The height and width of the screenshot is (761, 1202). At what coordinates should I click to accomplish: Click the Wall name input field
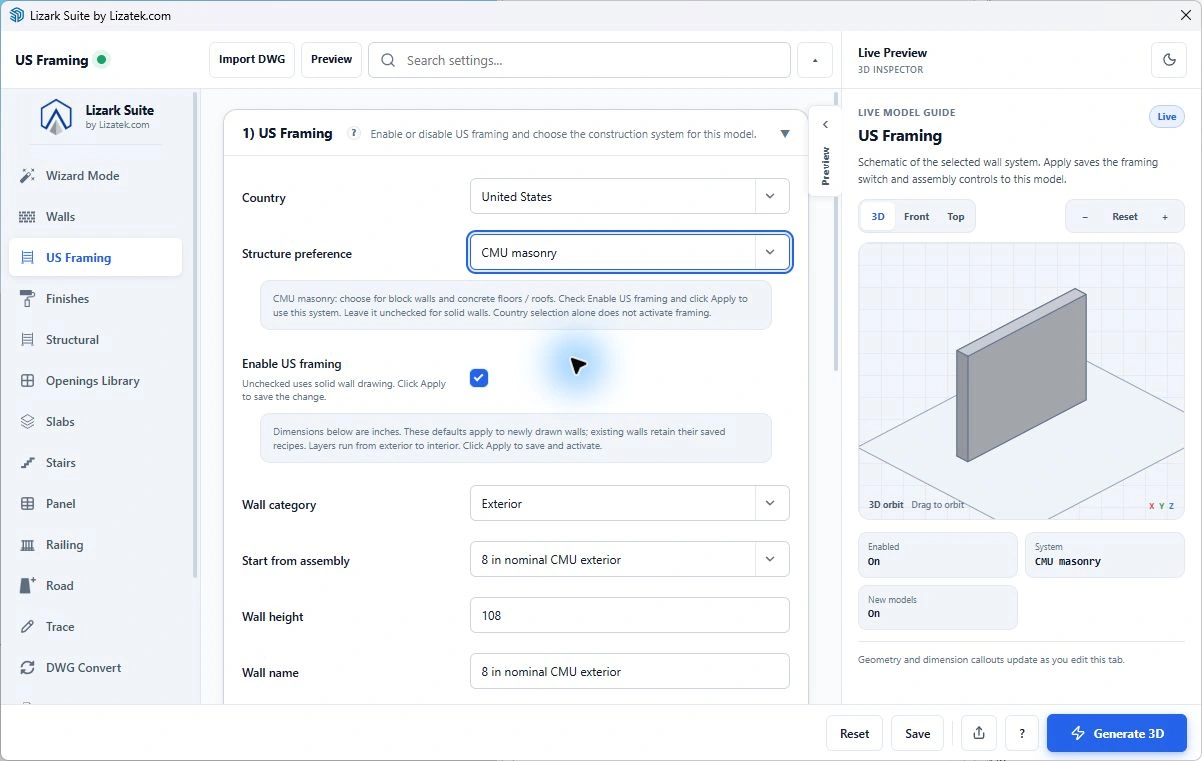coord(630,672)
